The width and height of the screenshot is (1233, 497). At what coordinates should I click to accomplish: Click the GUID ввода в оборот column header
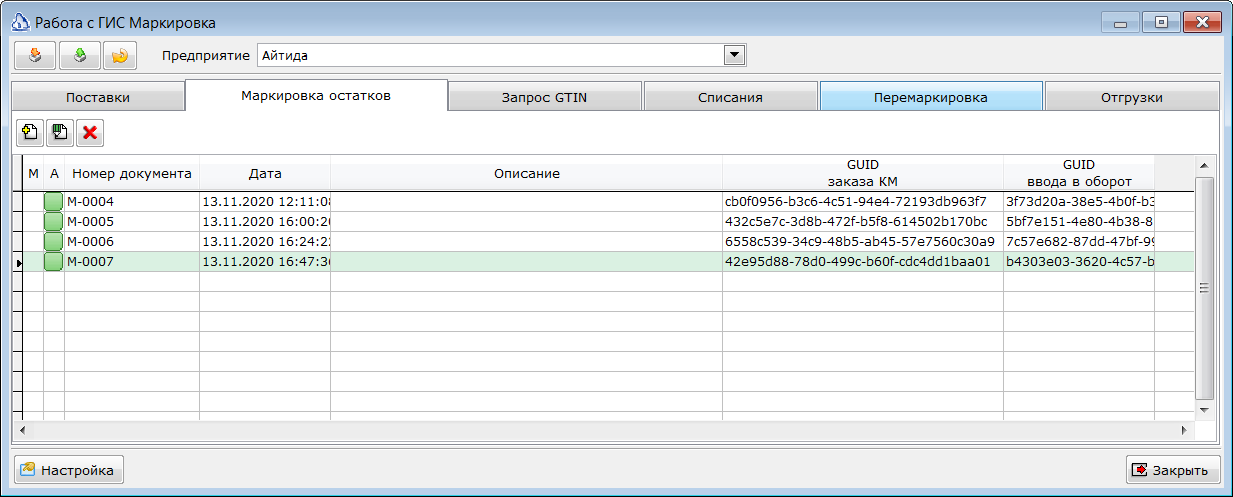coord(1079,173)
